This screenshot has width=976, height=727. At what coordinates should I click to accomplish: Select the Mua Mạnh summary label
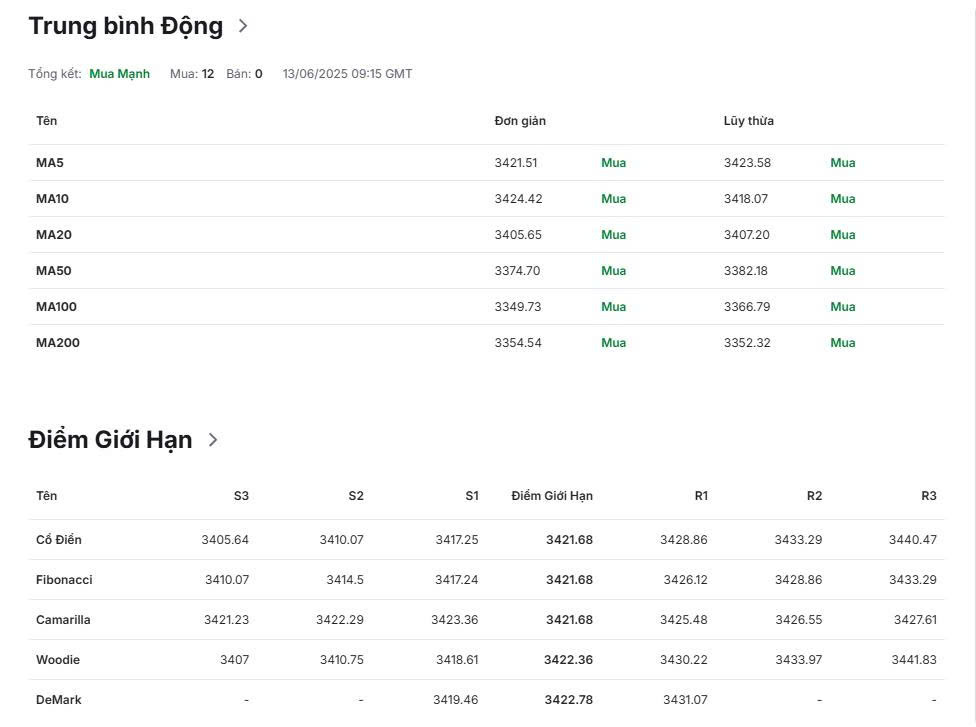coord(120,74)
